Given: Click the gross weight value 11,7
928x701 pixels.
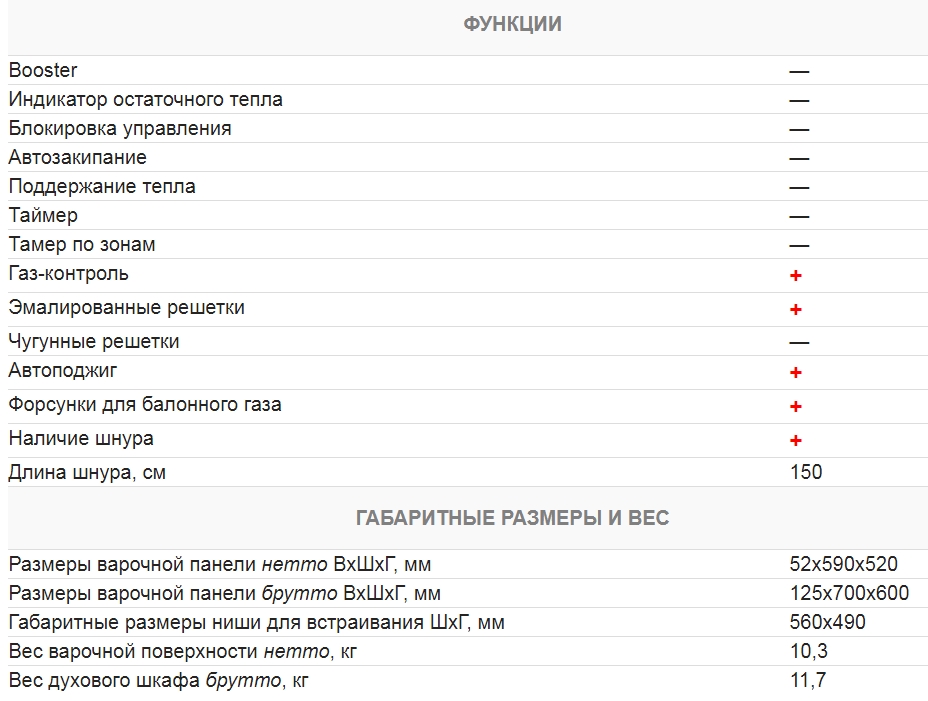Looking at the screenshot, I should click(x=808, y=681).
